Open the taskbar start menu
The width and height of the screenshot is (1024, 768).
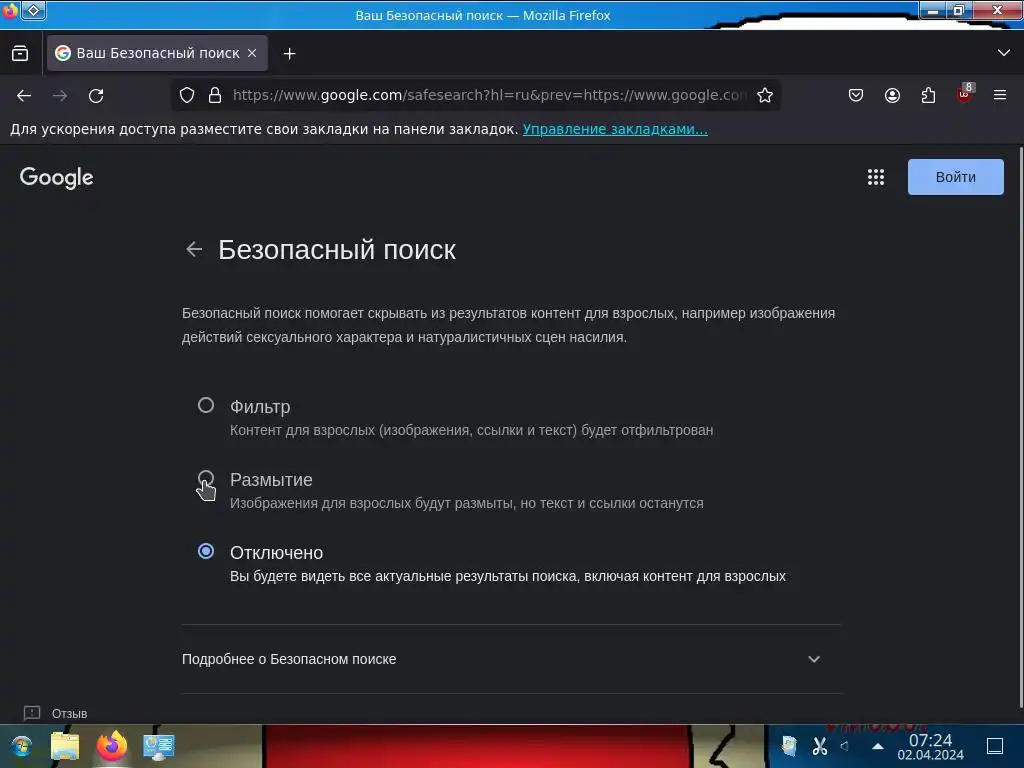point(21,746)
